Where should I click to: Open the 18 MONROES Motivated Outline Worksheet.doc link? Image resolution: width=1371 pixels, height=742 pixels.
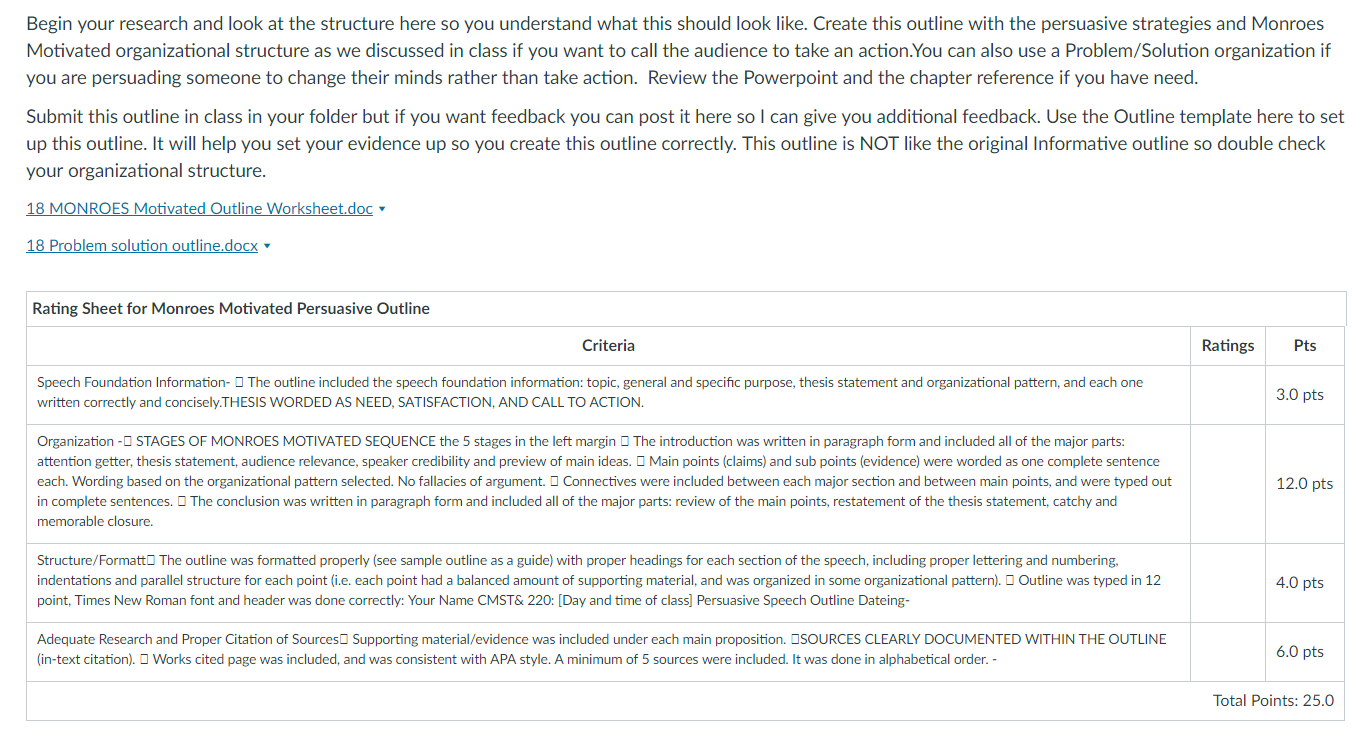point(199,208)
